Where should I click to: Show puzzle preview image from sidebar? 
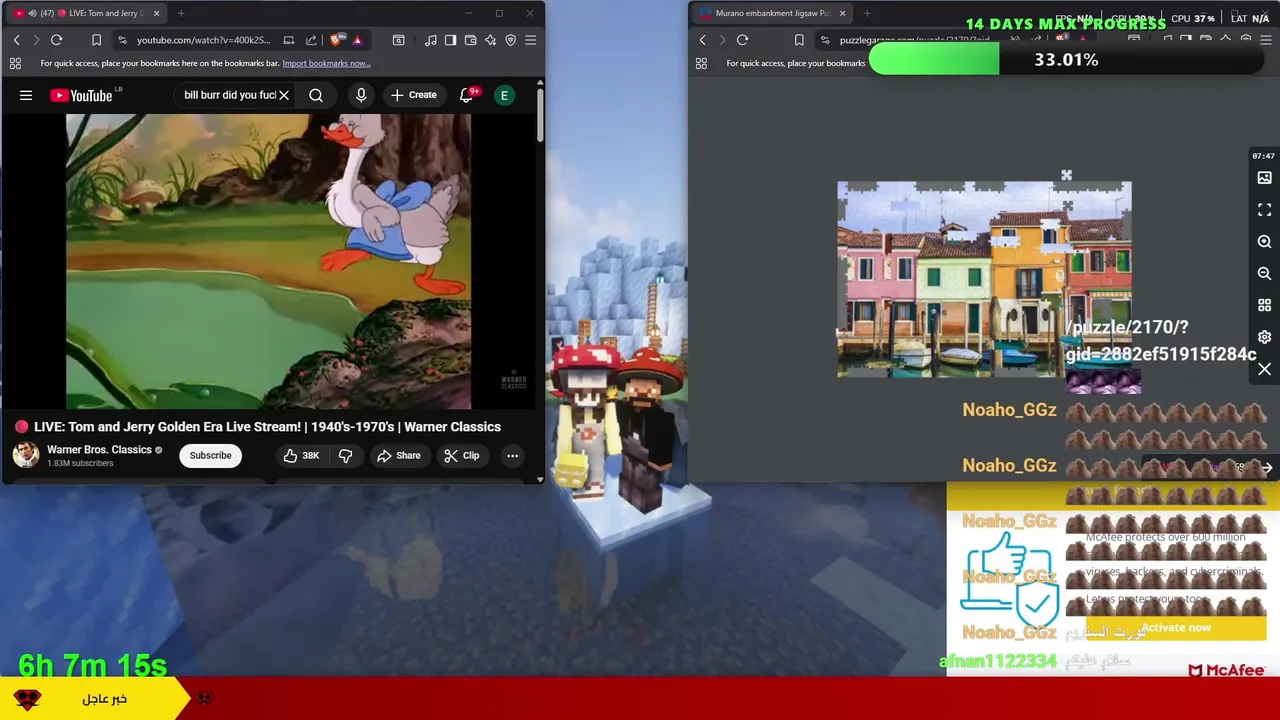pyautogui.click(x=1264, y=178)
